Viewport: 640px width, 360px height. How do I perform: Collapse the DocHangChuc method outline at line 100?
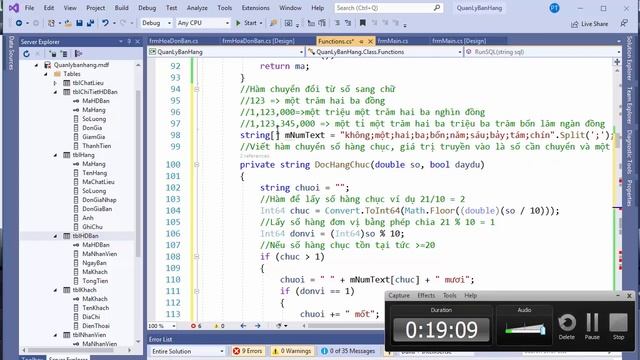tap(197, 164)
